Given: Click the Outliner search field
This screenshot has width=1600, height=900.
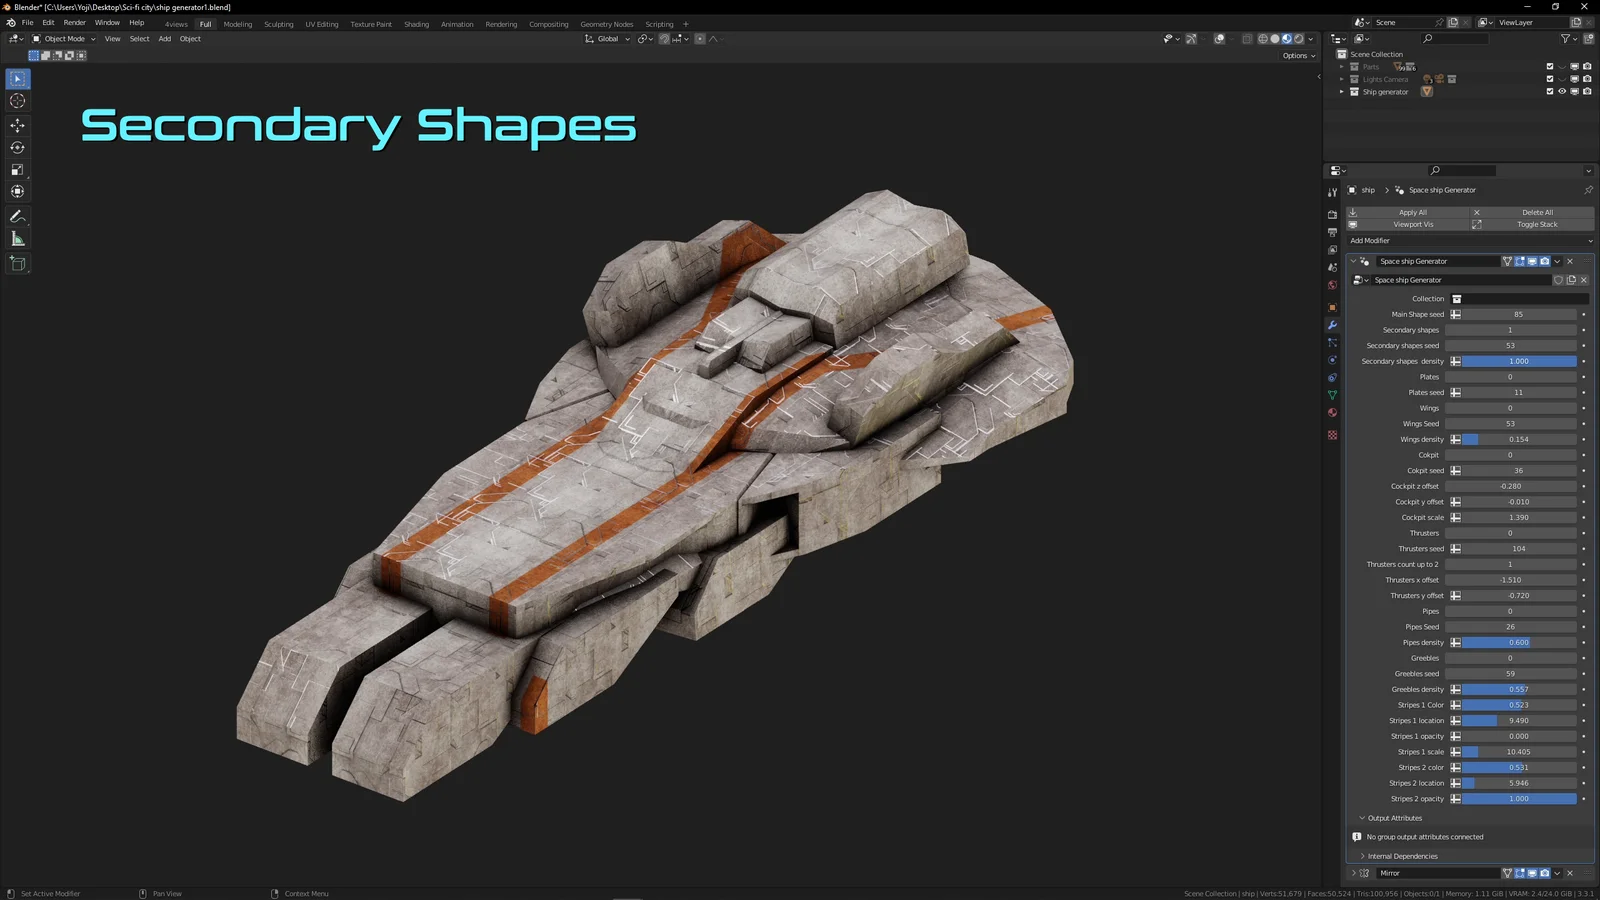Looking at the screenshot, I should (1455, 38).
